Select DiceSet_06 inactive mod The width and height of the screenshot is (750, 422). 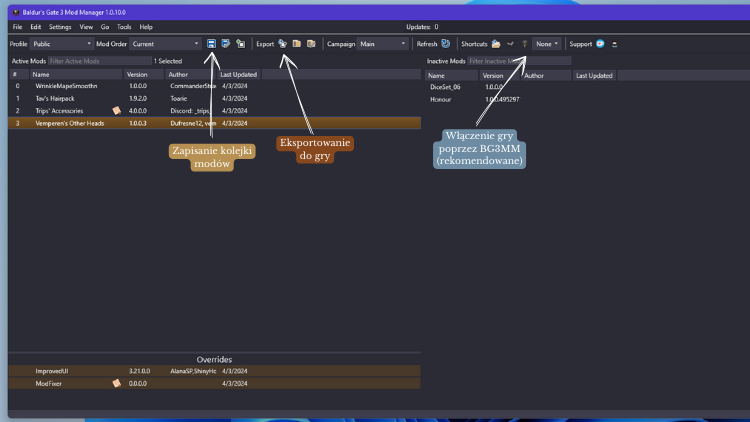[x=445, y=87]
